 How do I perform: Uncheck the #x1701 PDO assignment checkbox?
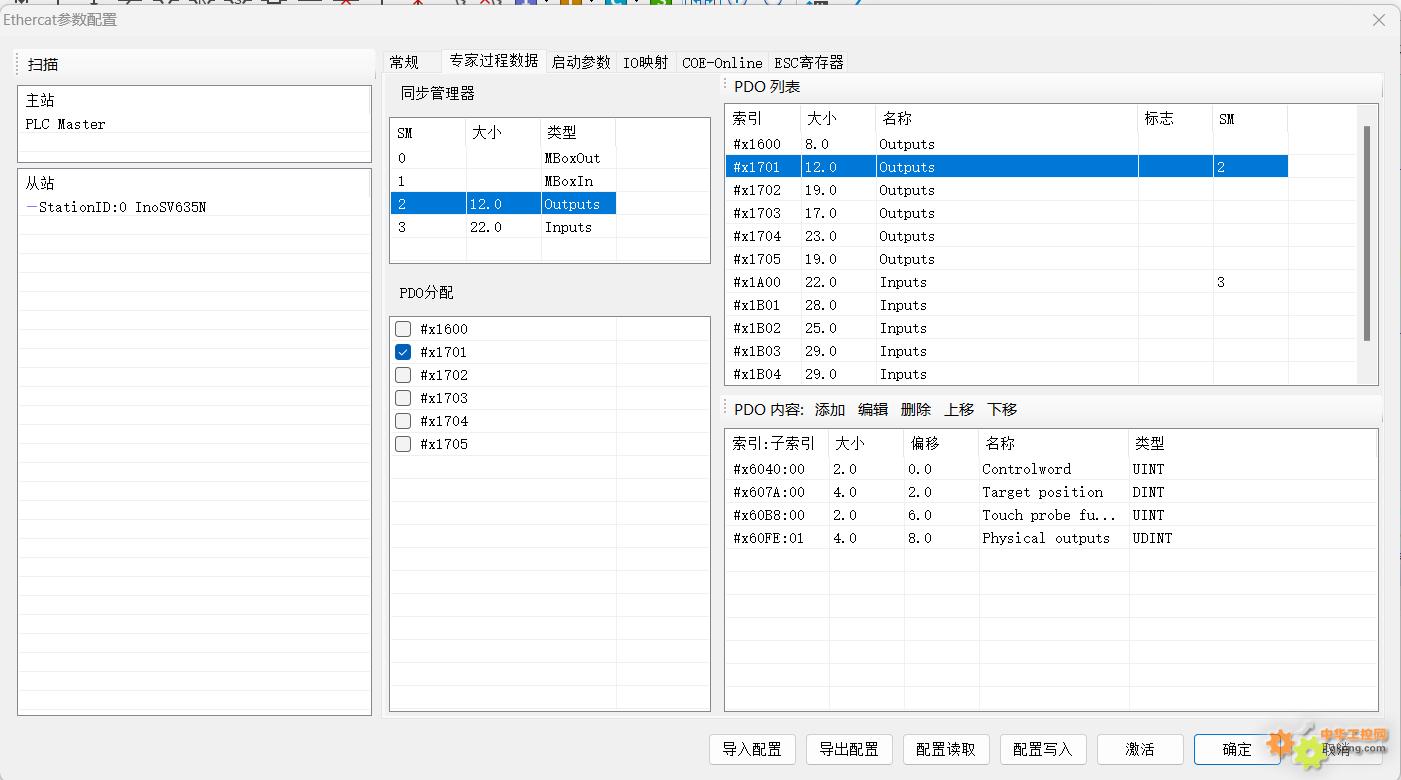(x=403, y=352)
